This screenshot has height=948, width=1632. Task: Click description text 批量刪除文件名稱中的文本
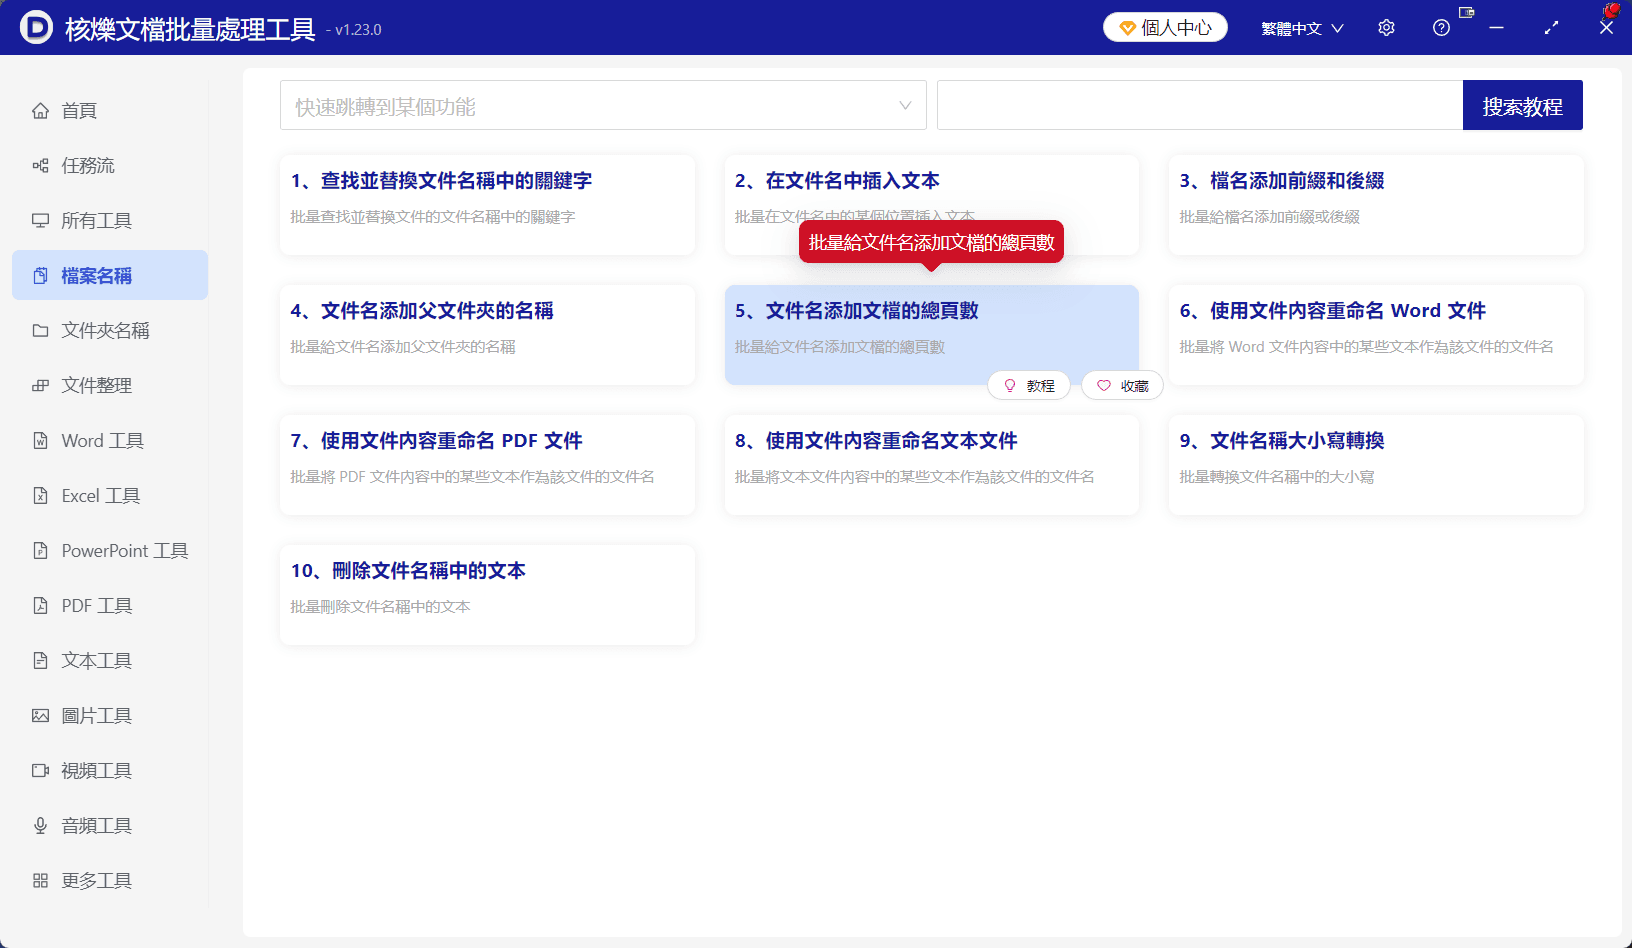coord(380,607)
